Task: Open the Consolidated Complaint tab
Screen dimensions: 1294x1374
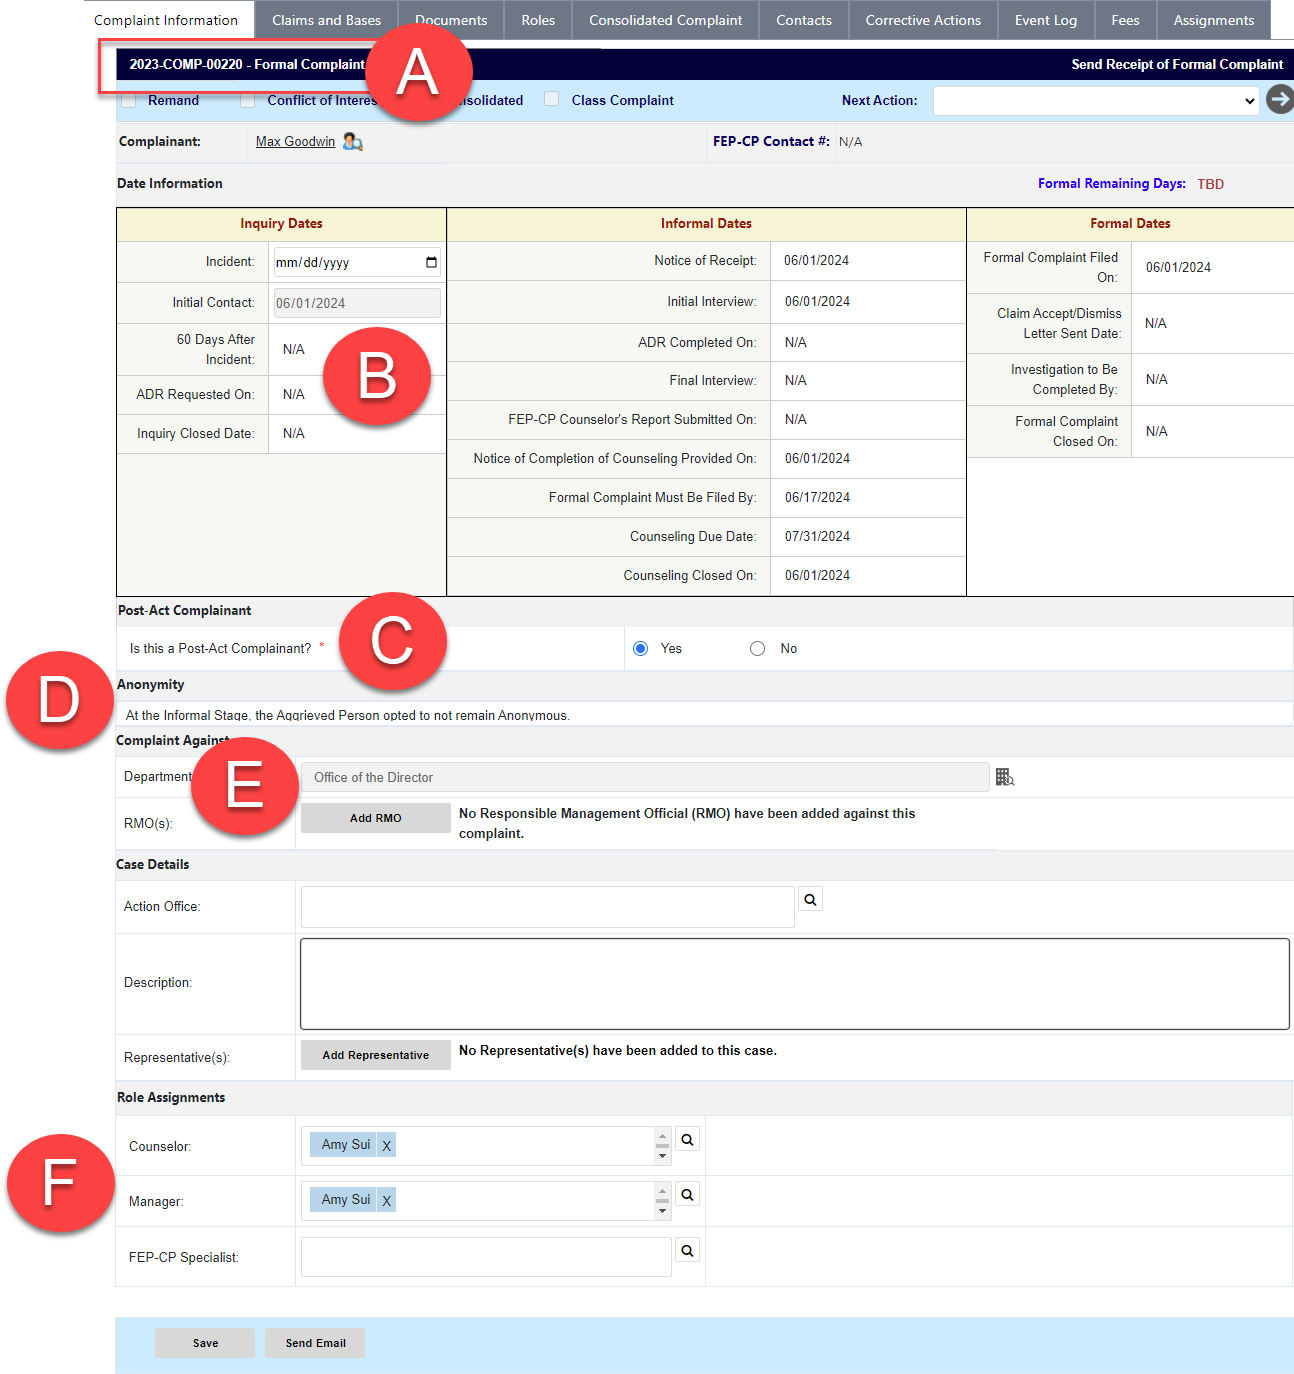Action: [666, 20]
